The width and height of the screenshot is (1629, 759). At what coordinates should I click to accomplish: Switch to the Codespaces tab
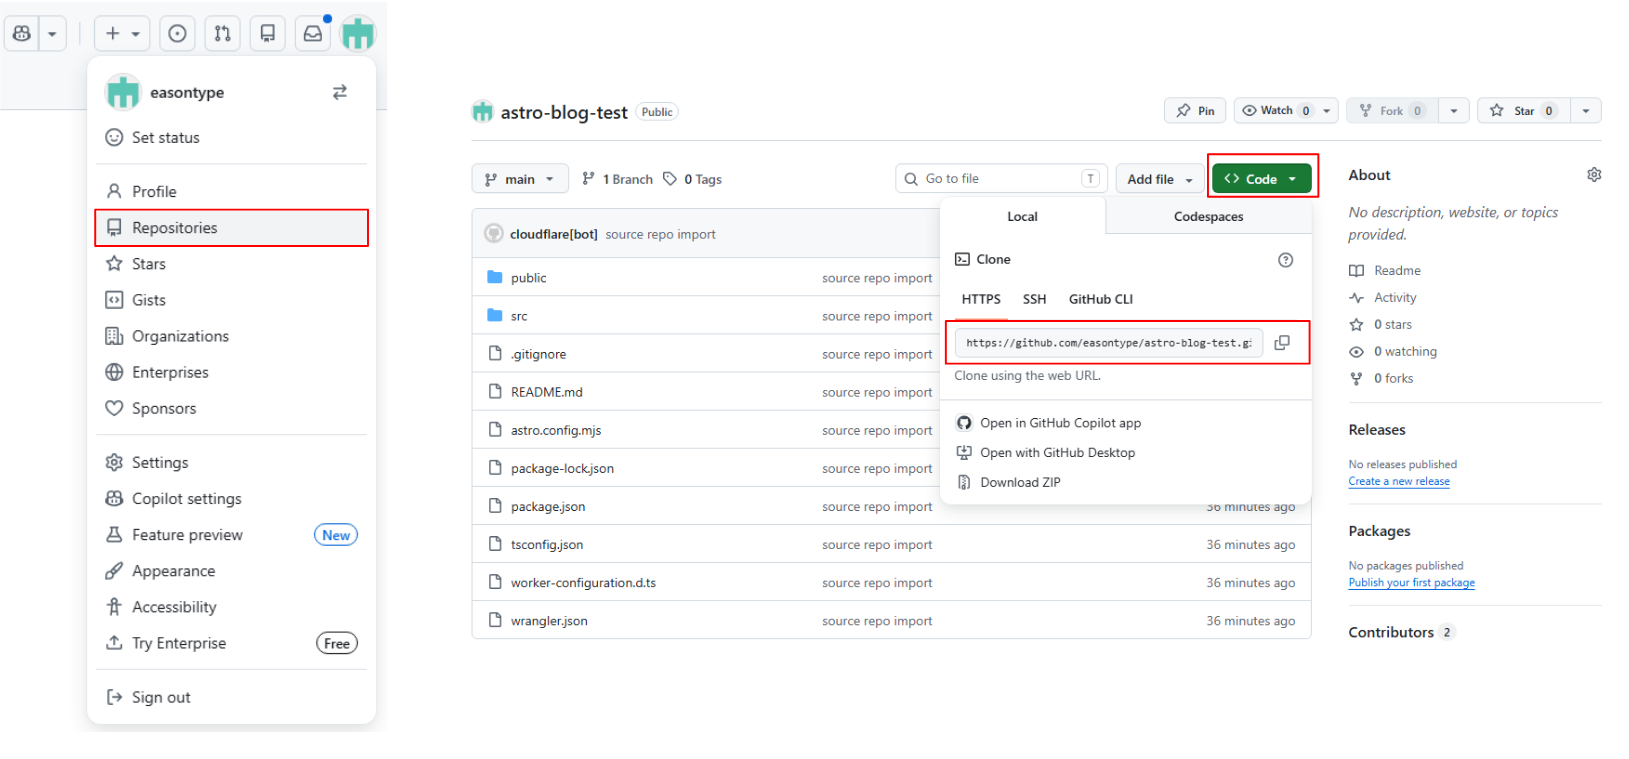pos(1208,216)
